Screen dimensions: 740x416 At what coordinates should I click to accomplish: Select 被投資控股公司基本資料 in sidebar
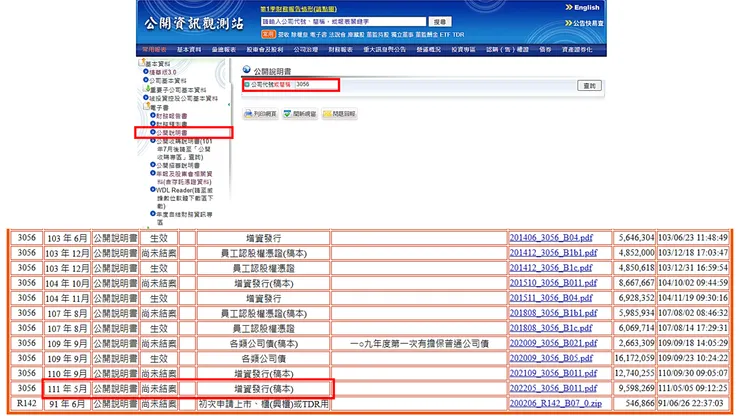(184, 98)
